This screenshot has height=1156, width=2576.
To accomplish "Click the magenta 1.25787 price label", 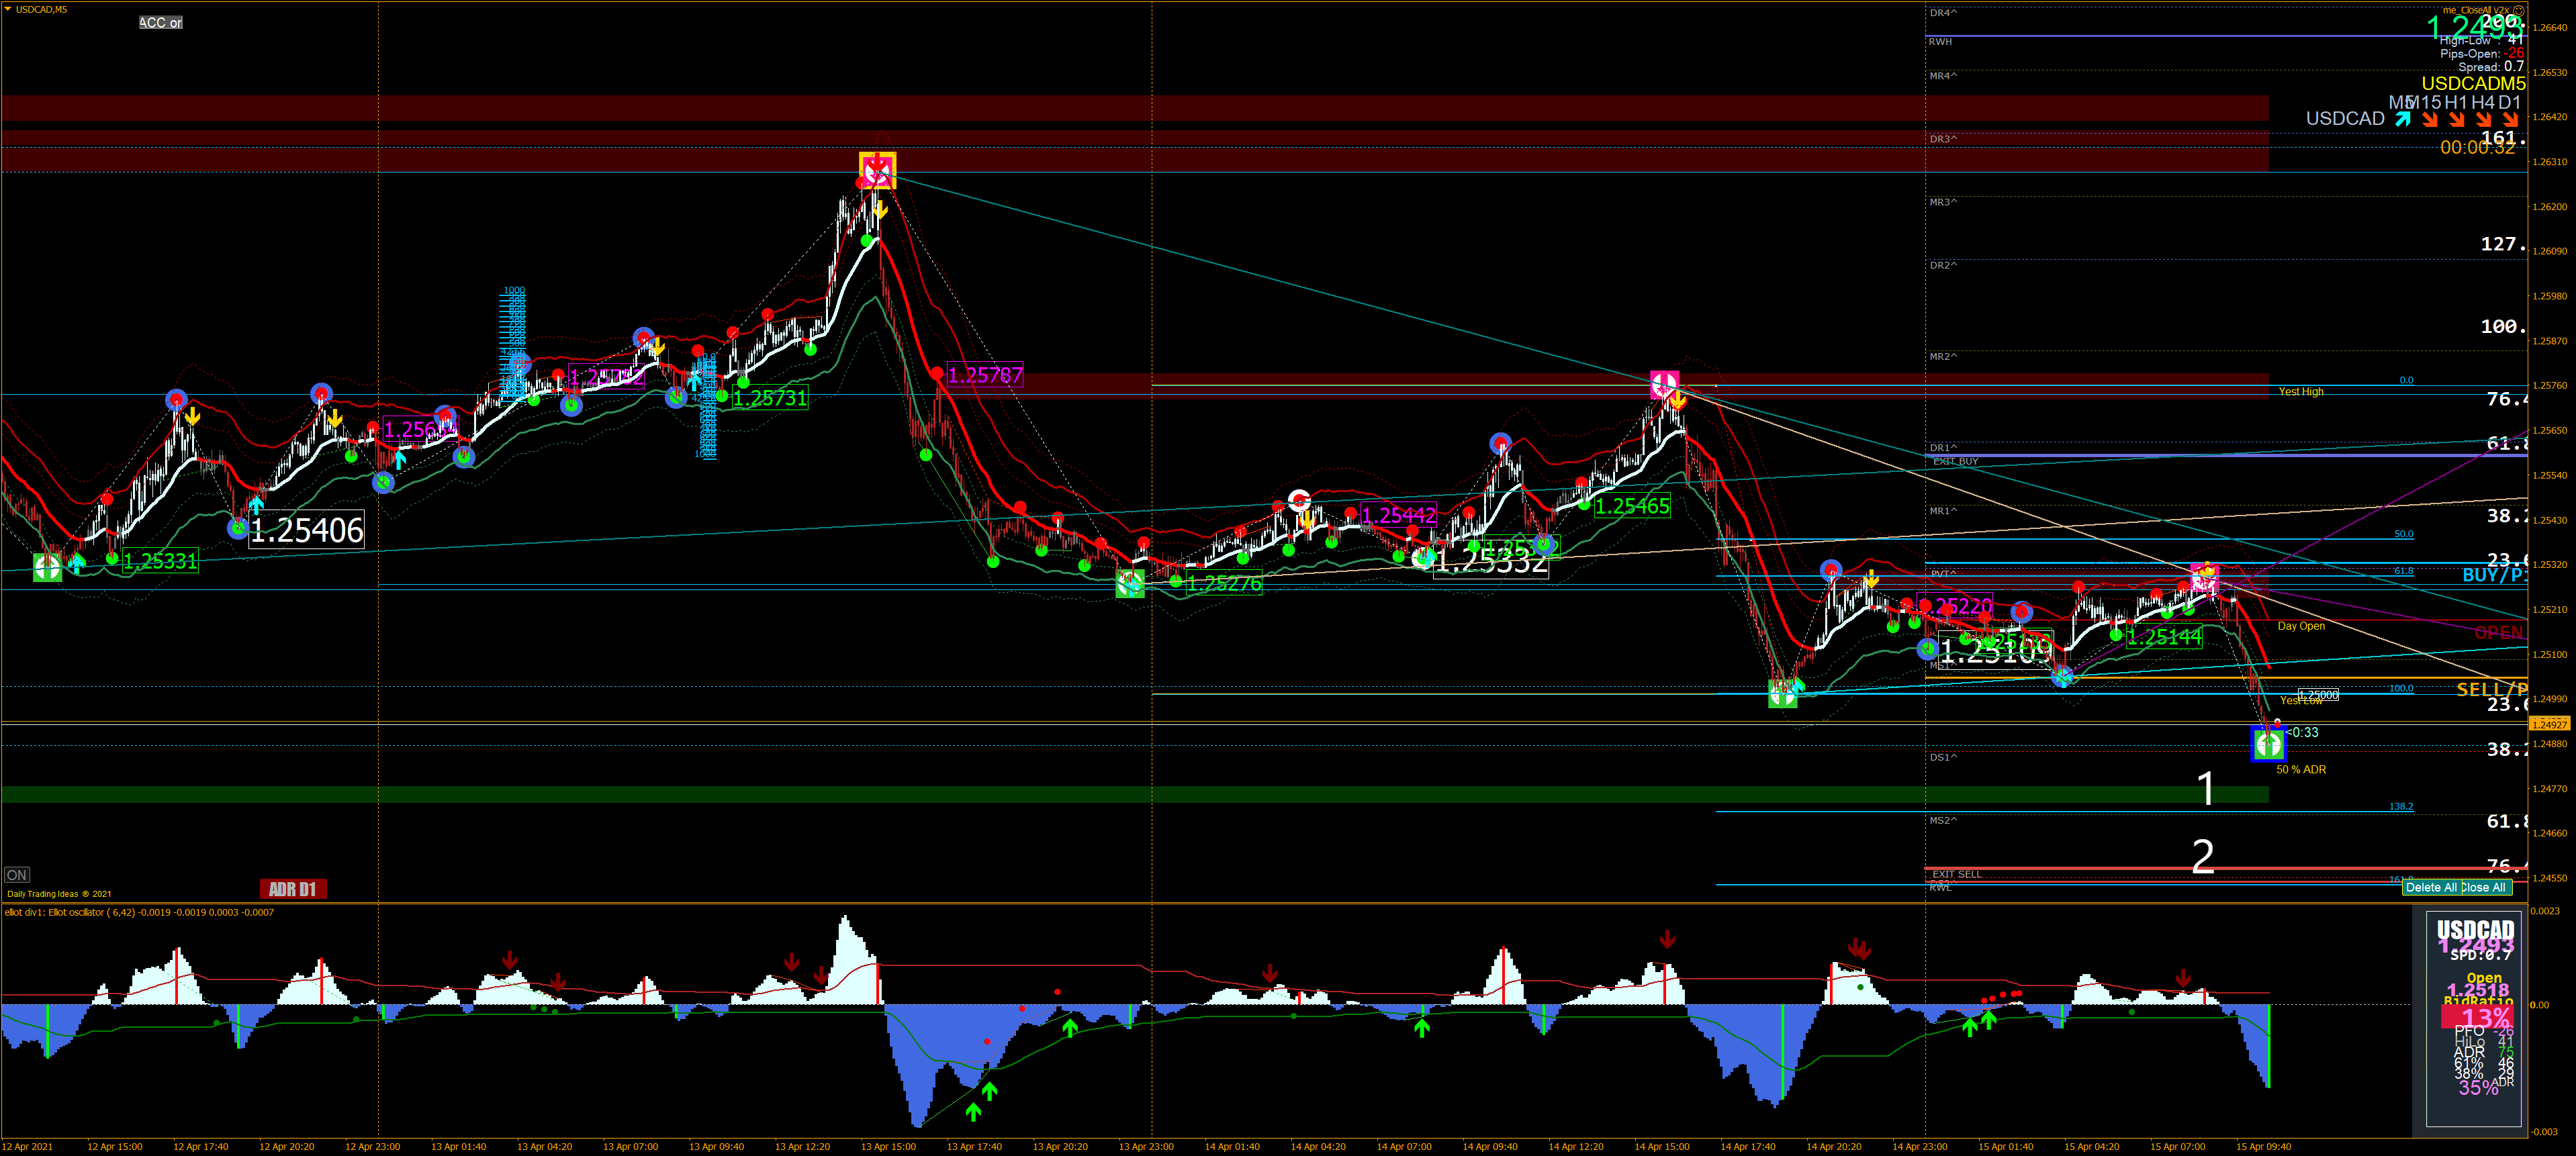I will point(985,375).
